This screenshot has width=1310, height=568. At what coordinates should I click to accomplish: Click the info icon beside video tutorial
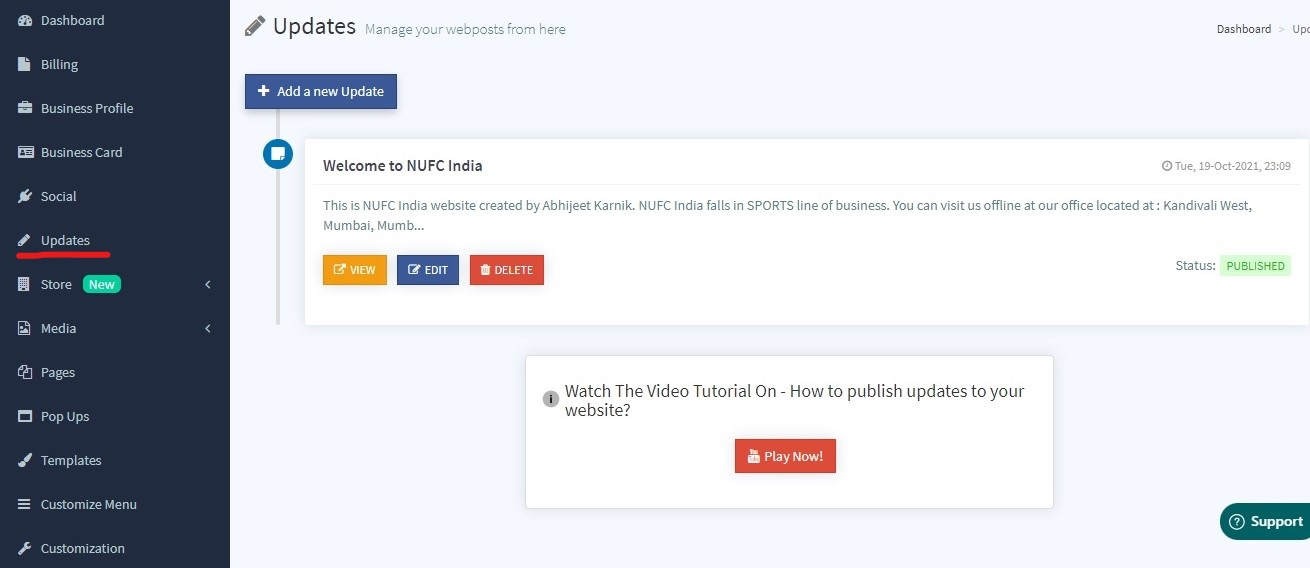click(551, 399)
